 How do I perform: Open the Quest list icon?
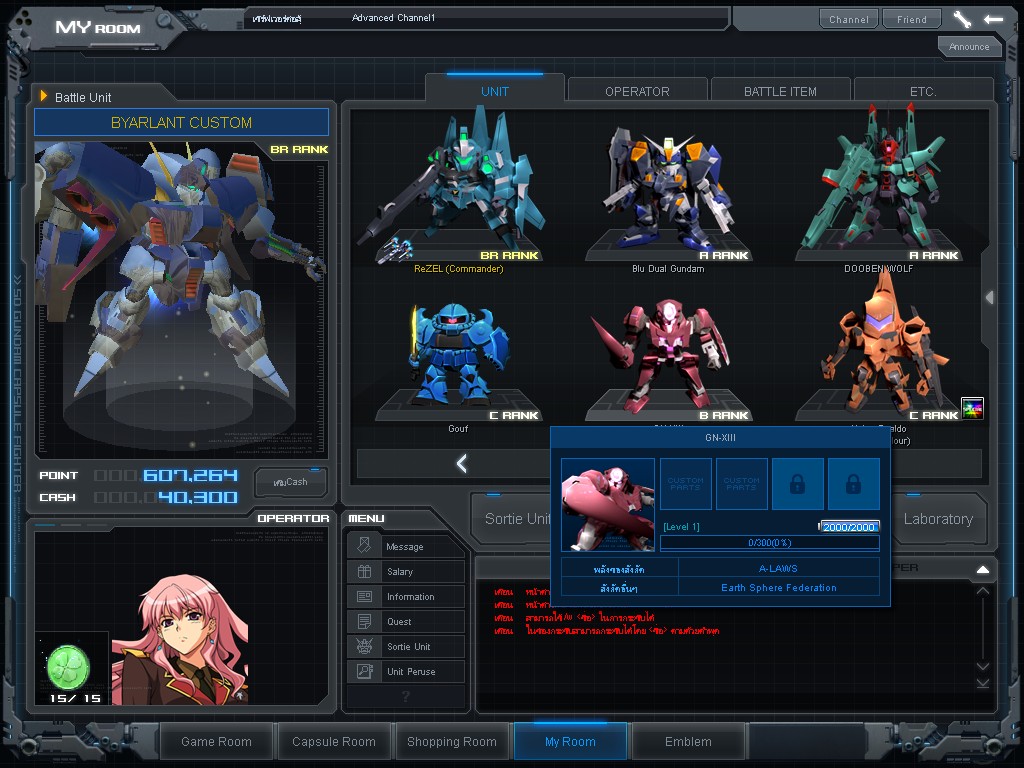point(364,621)
